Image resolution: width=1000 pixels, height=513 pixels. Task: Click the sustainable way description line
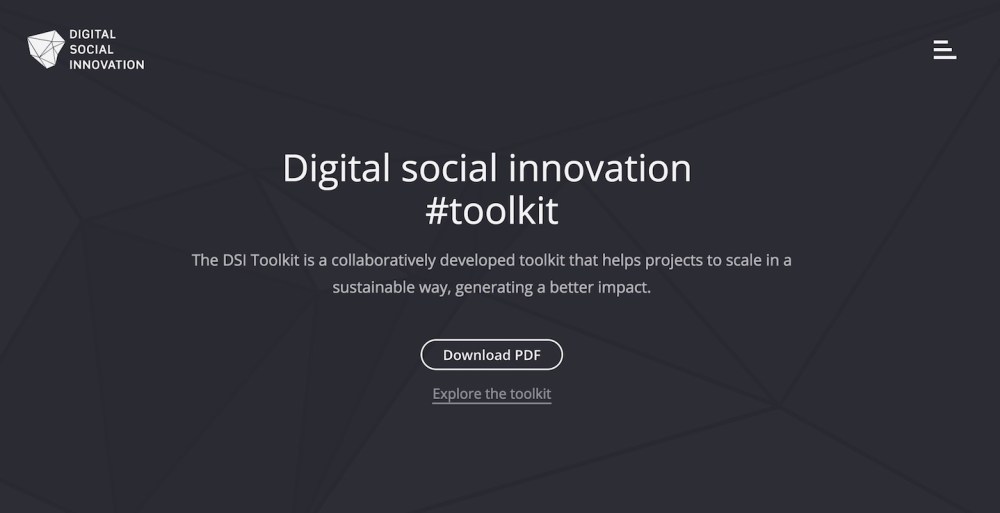coord(491,287)
